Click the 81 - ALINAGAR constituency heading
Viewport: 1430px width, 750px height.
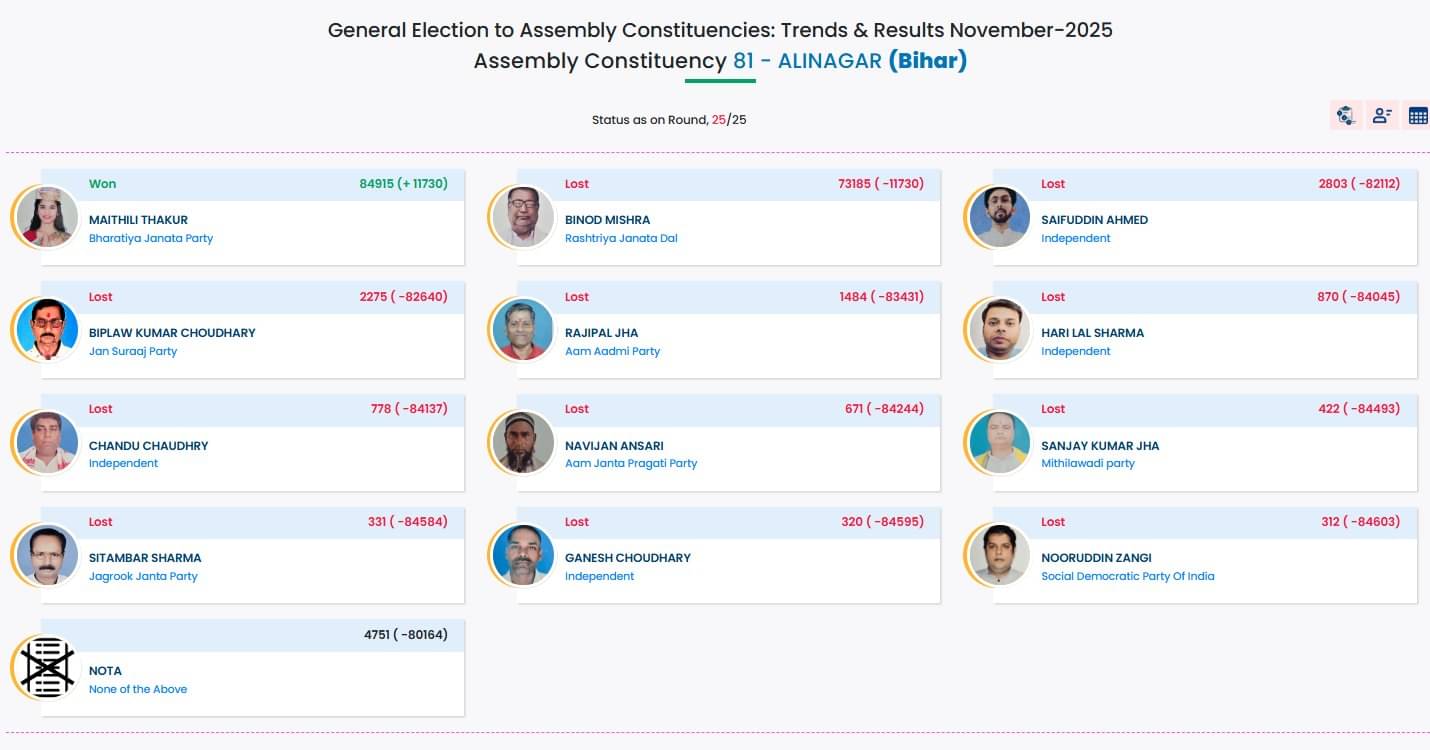pos(807,61)
